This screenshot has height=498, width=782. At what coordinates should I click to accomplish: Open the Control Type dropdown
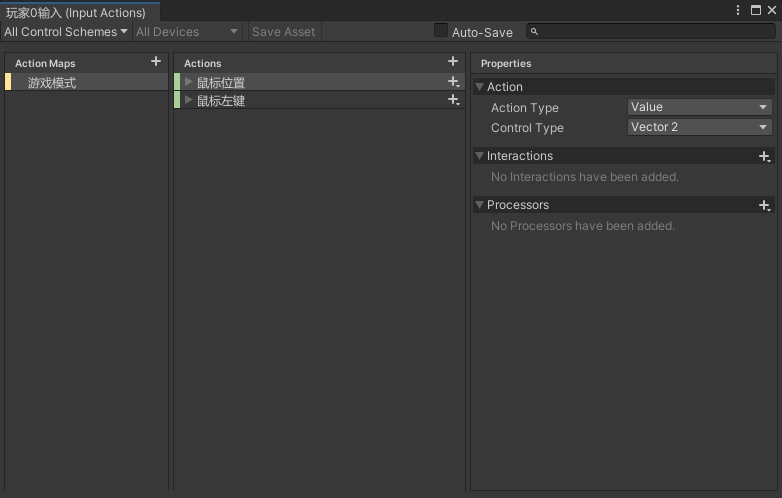pos(699,127)
